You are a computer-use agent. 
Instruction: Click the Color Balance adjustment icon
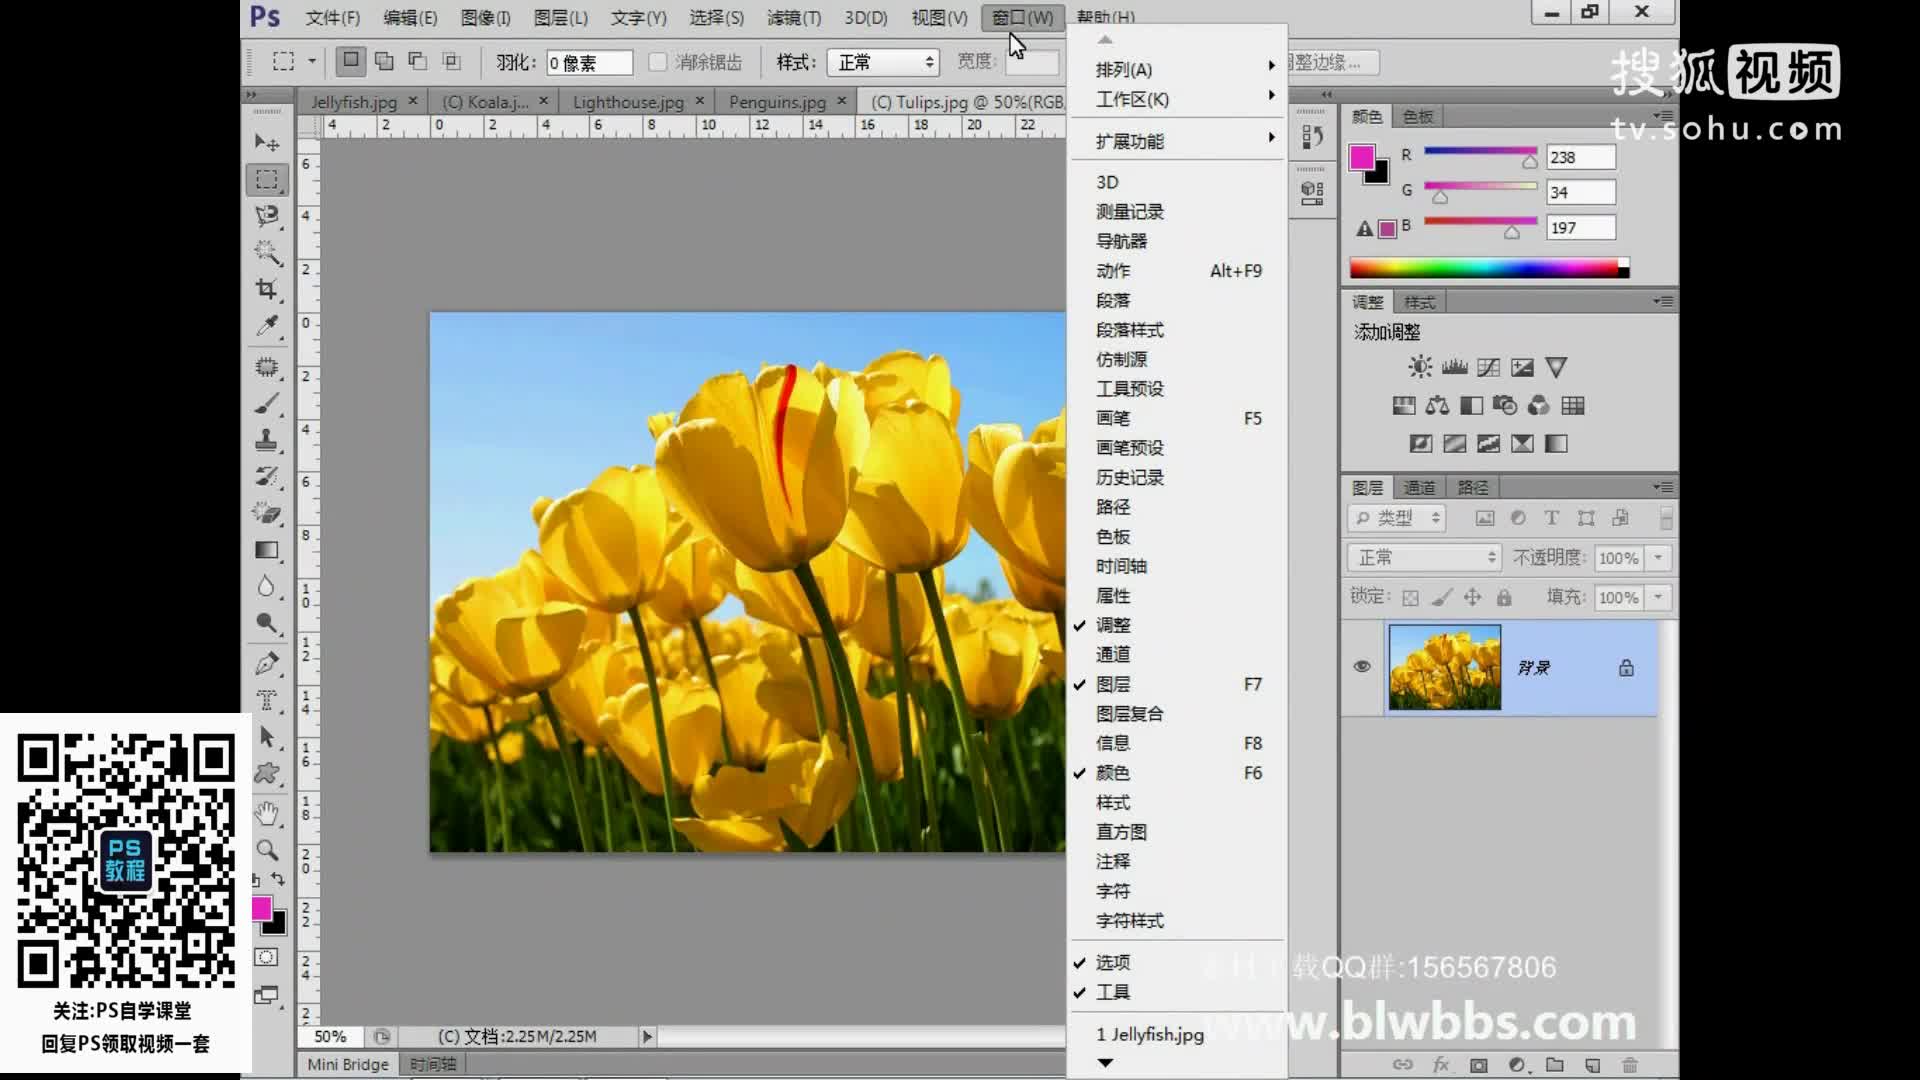1437,405
